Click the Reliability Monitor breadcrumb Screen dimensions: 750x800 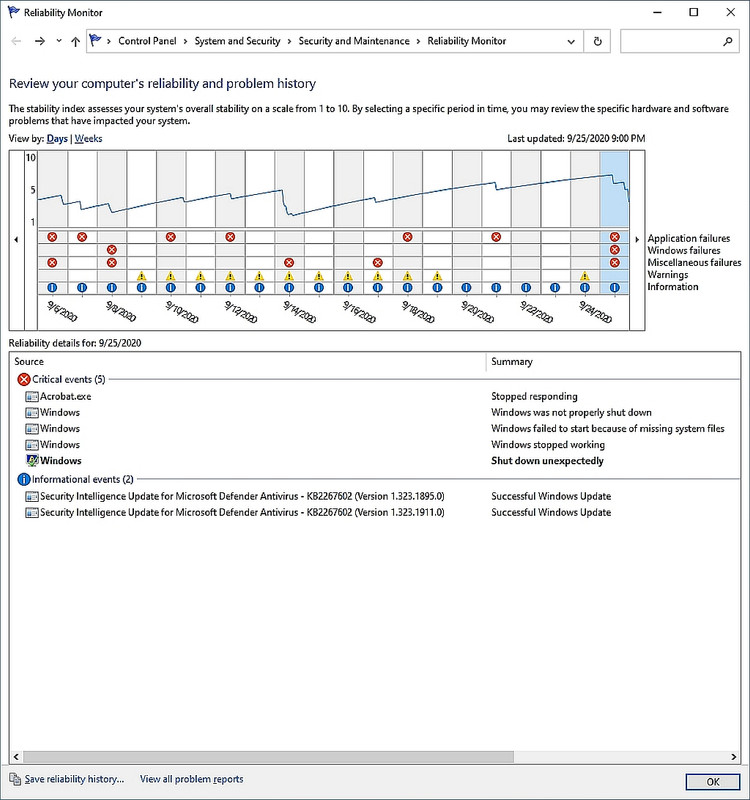pyautogui.click(x=466, y=41)
